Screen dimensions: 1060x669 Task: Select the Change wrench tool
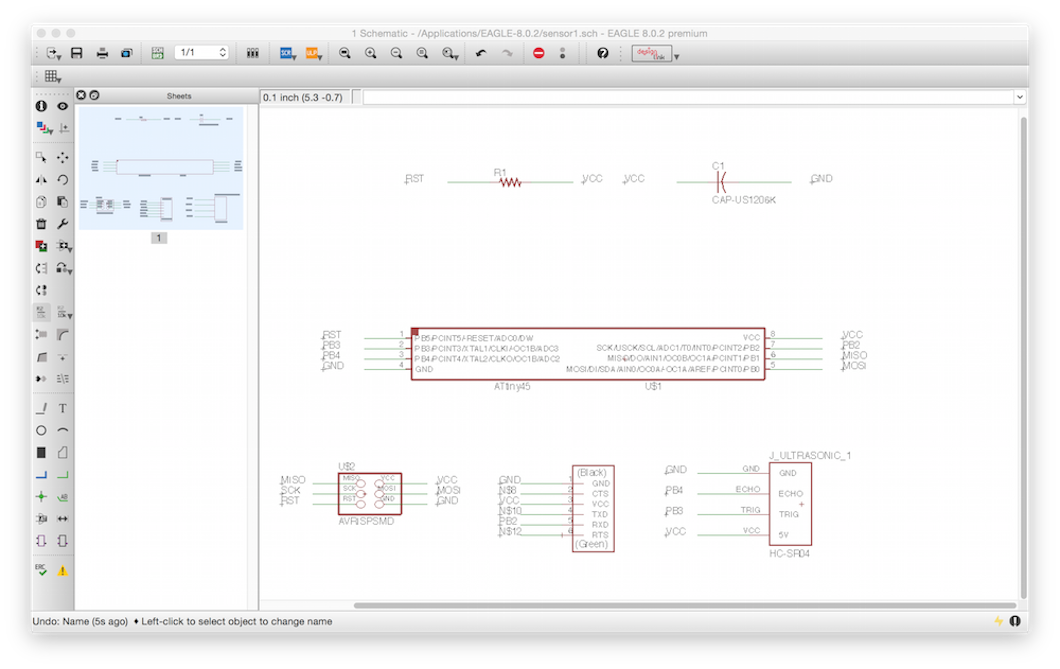(x=62, y=224)
